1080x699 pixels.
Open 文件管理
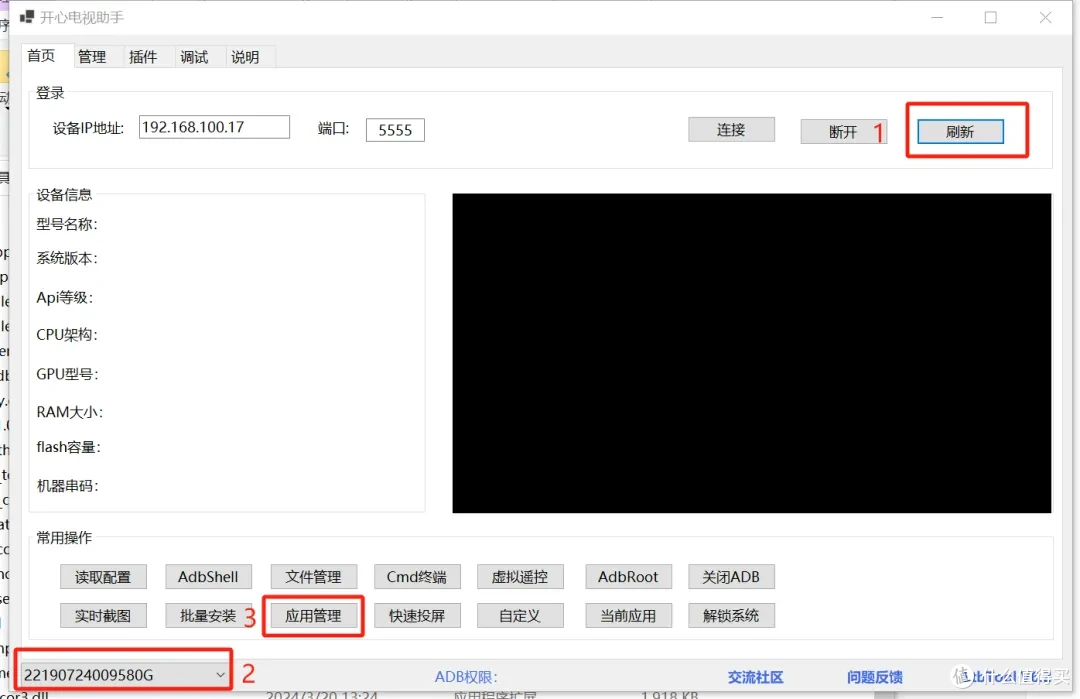point(313,577)
